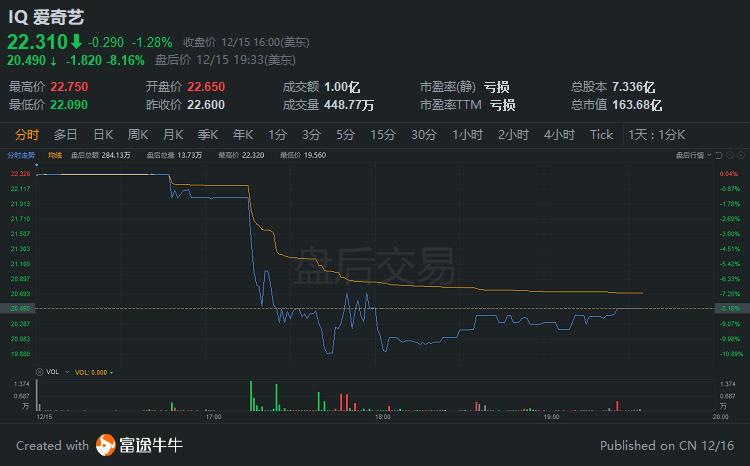Click the 17:00 time axis label
Viewport: 750px width, 466px height.
(213, 417)
